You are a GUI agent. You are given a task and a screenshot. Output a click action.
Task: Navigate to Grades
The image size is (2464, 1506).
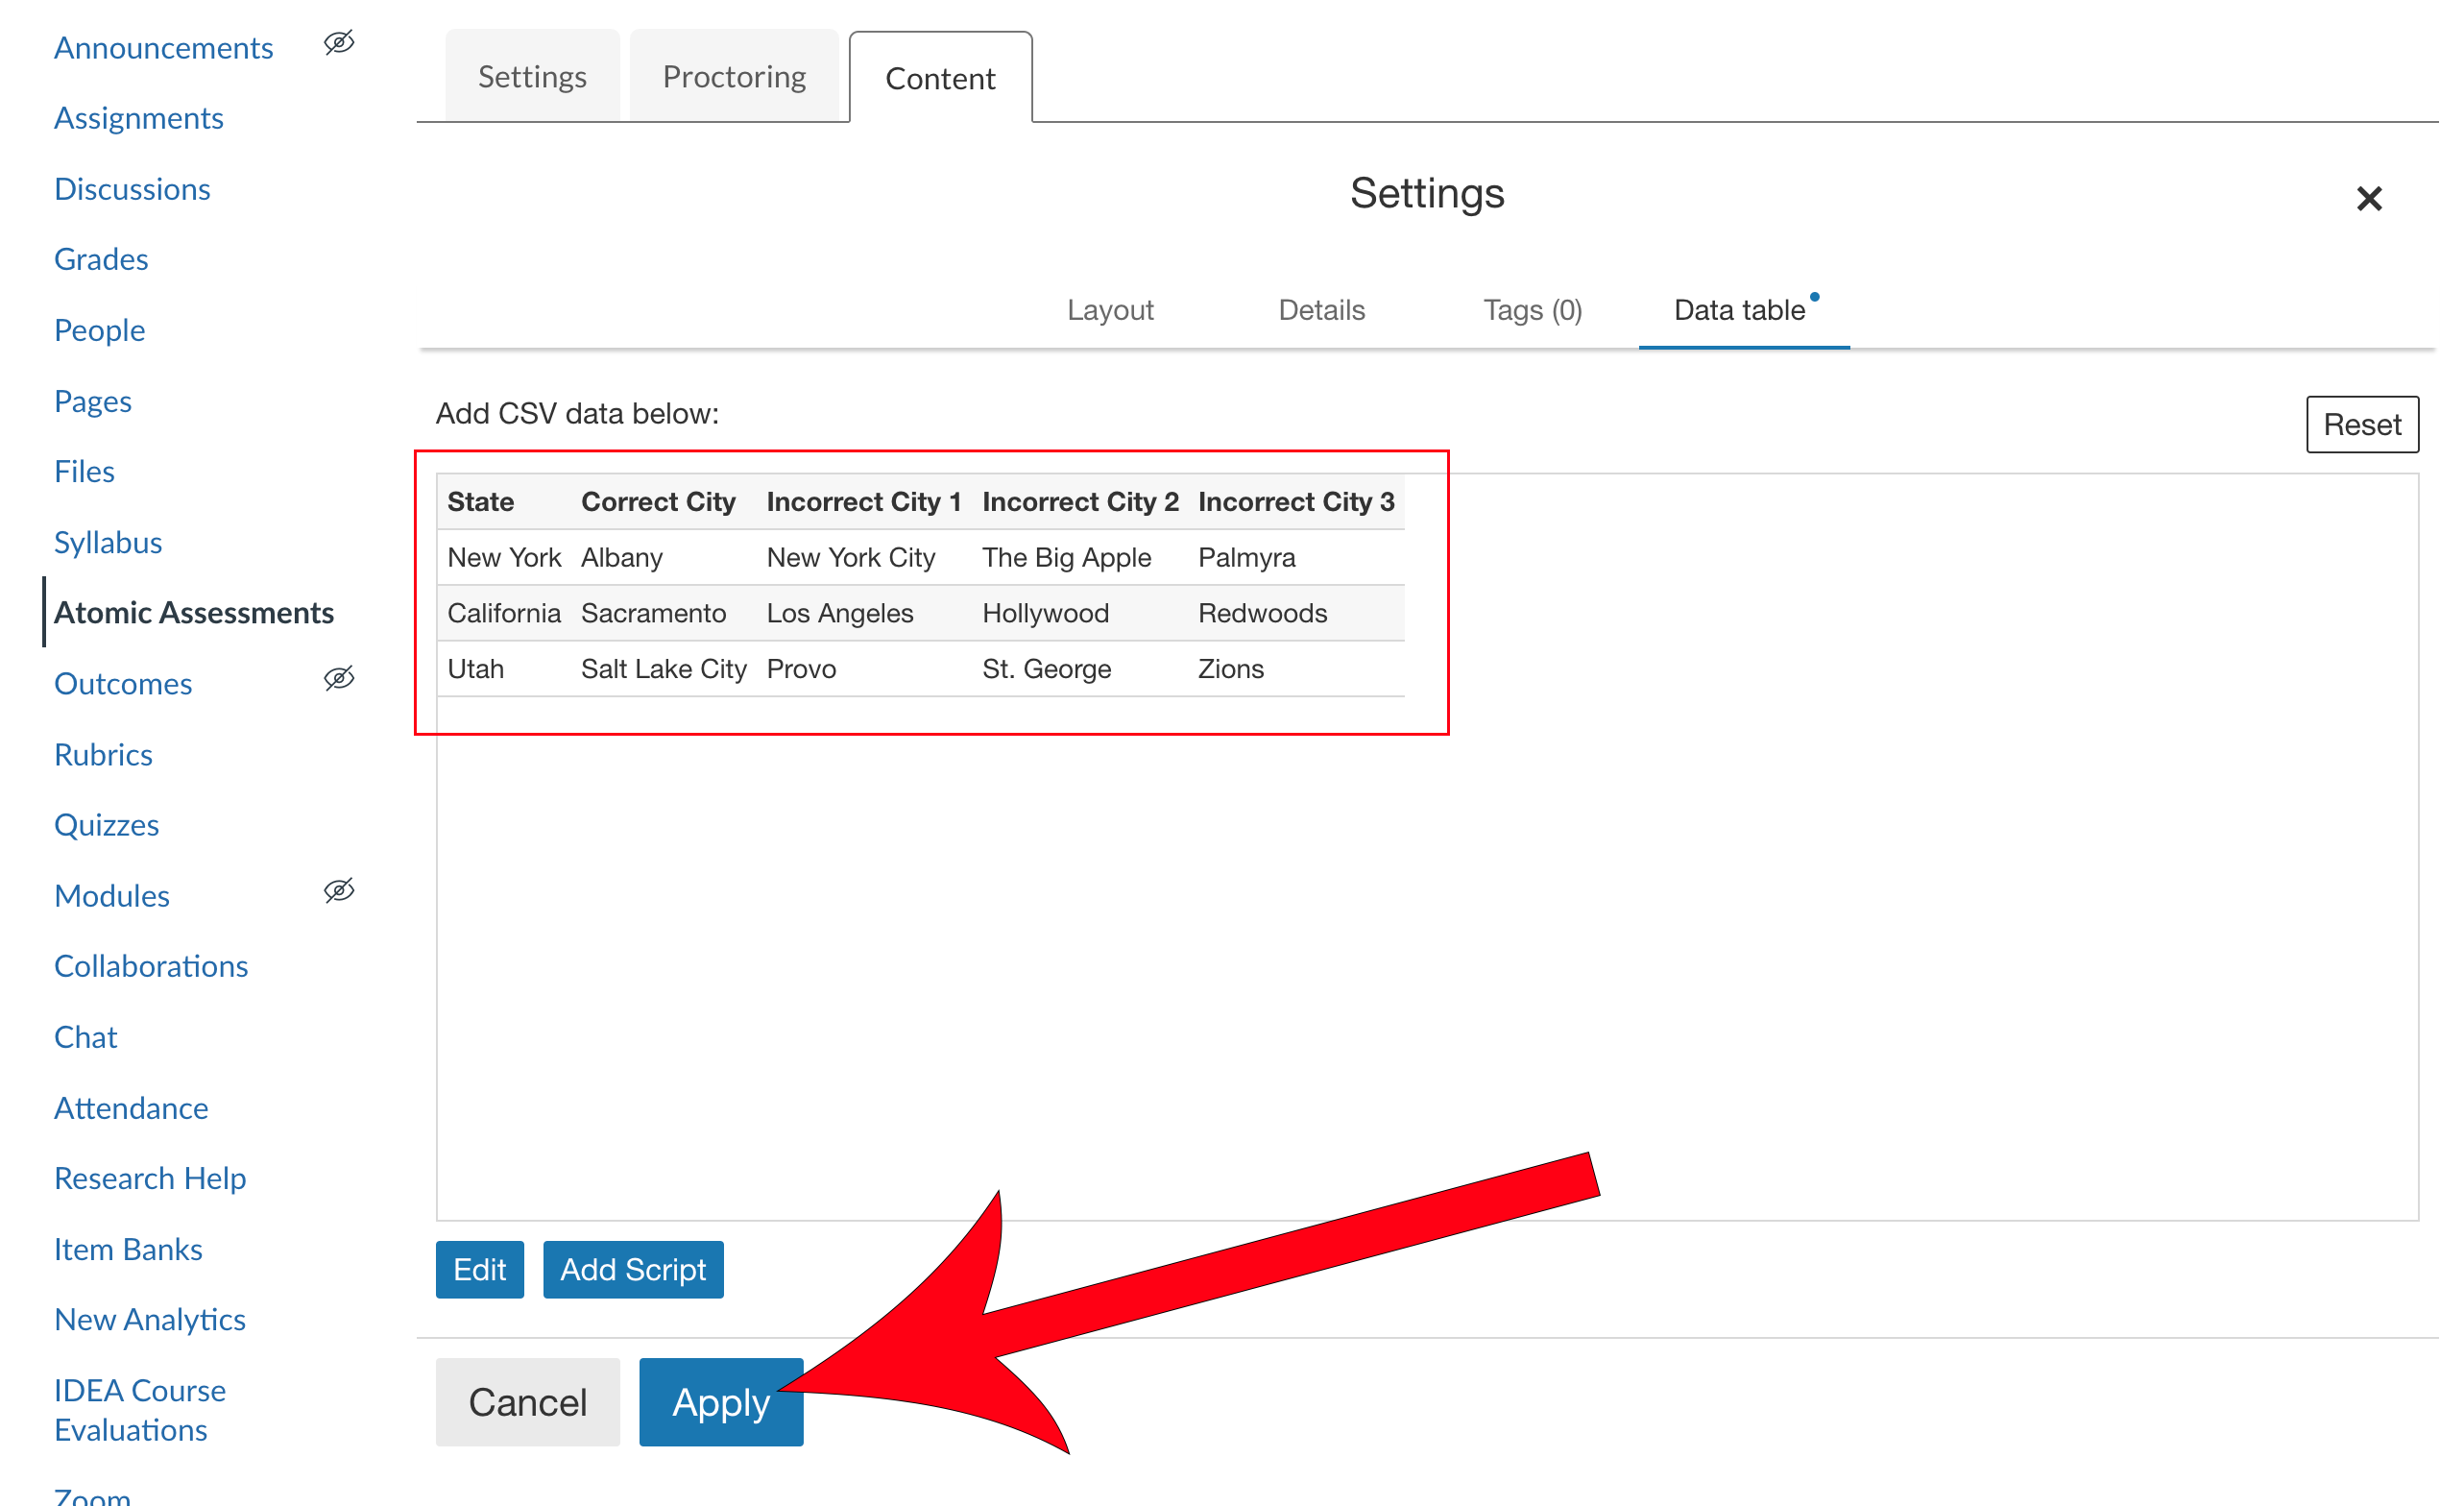tap(100, 258)
